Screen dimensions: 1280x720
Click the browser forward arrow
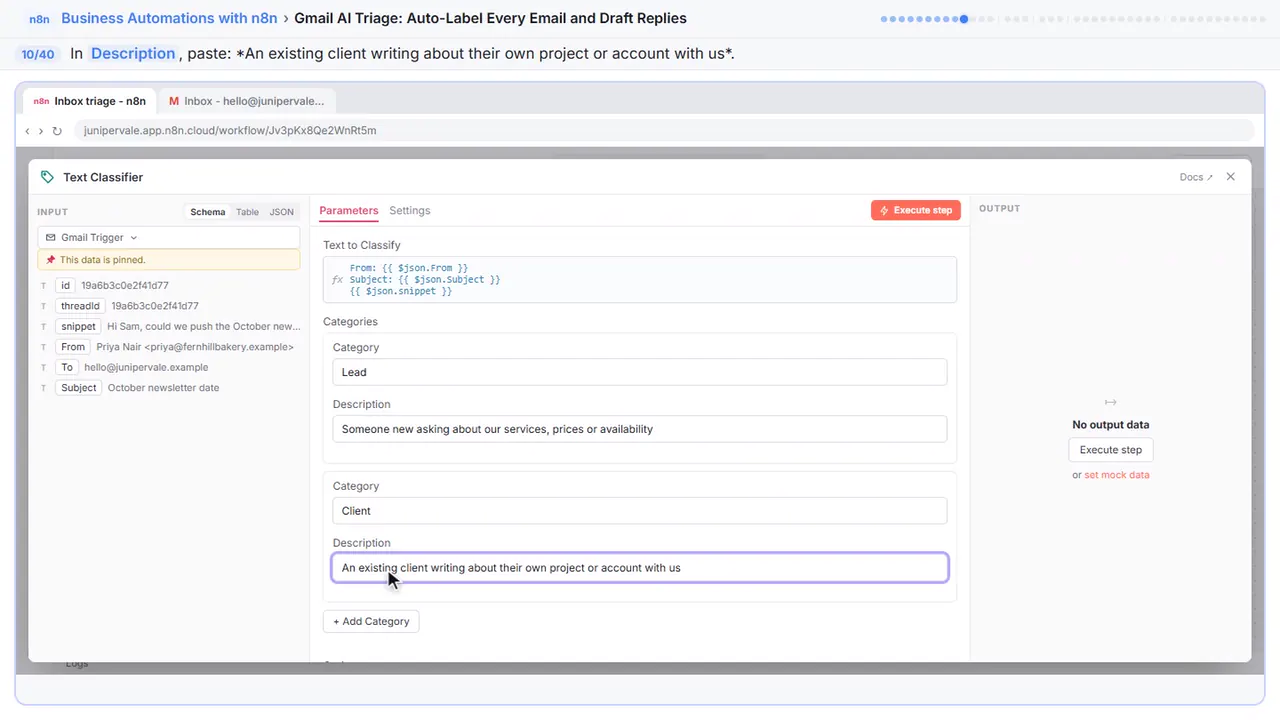[x=41, y=131]
